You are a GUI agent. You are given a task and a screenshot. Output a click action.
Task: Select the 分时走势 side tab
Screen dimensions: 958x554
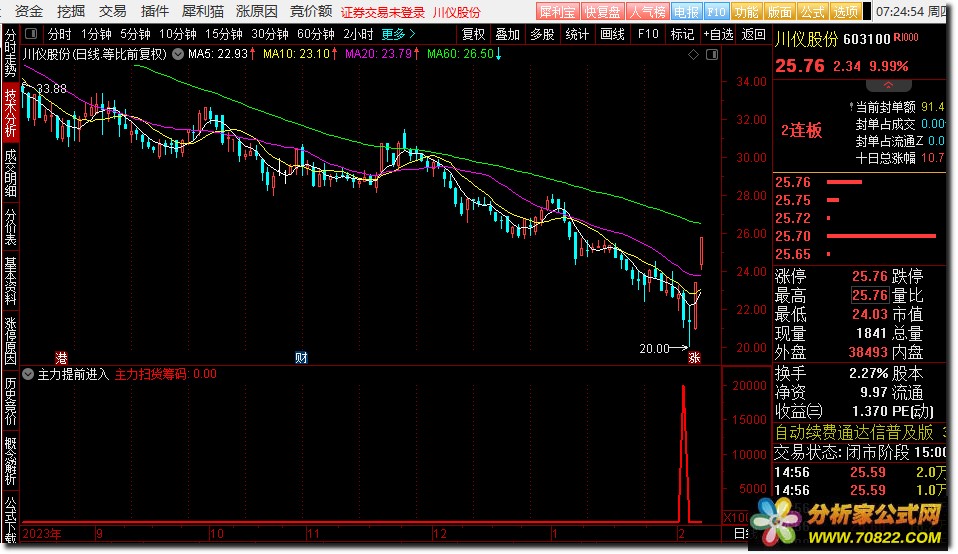[x=10, y=54]
